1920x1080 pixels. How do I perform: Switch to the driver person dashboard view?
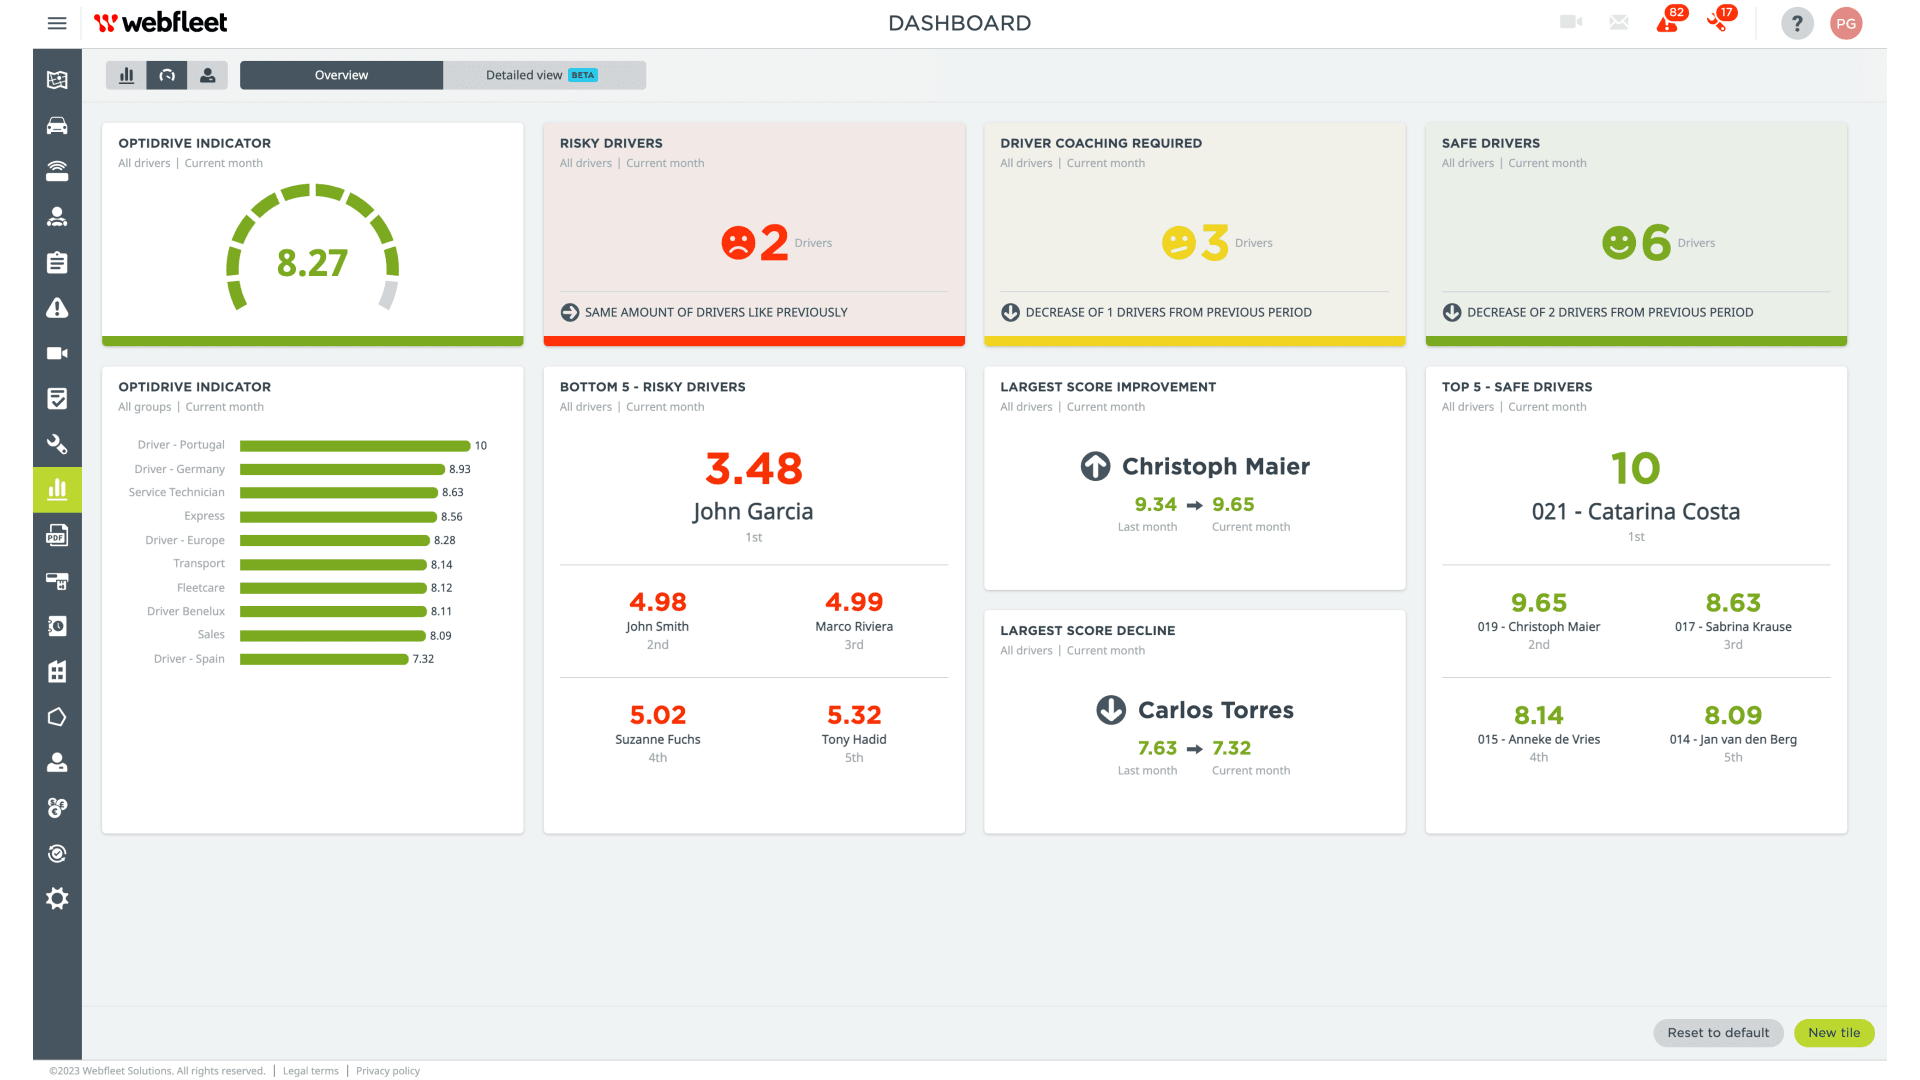point(208,75)
